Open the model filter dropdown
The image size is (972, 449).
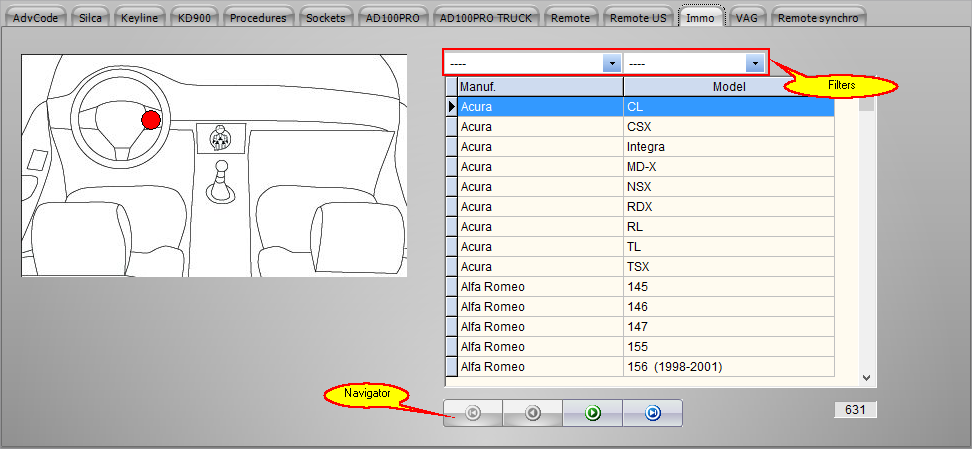[754, 64]
